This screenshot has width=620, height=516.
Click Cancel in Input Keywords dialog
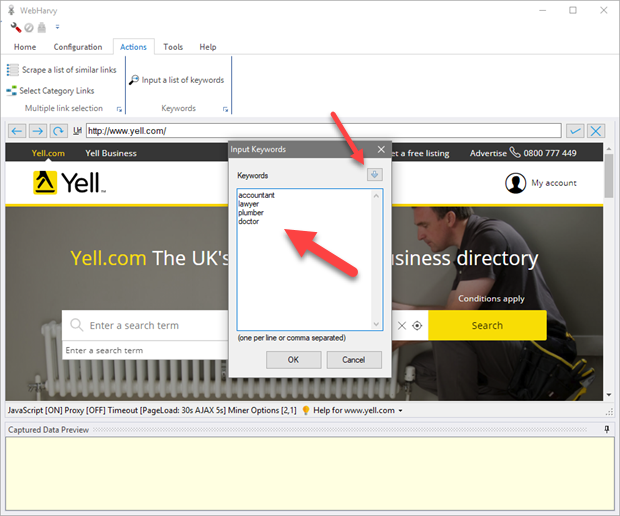(x=353, y=359)
